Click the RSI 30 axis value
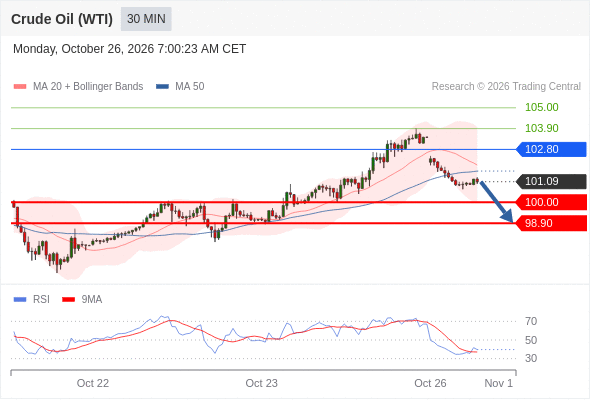The height and width of the screenshot is (400, 590). [531, 358]
